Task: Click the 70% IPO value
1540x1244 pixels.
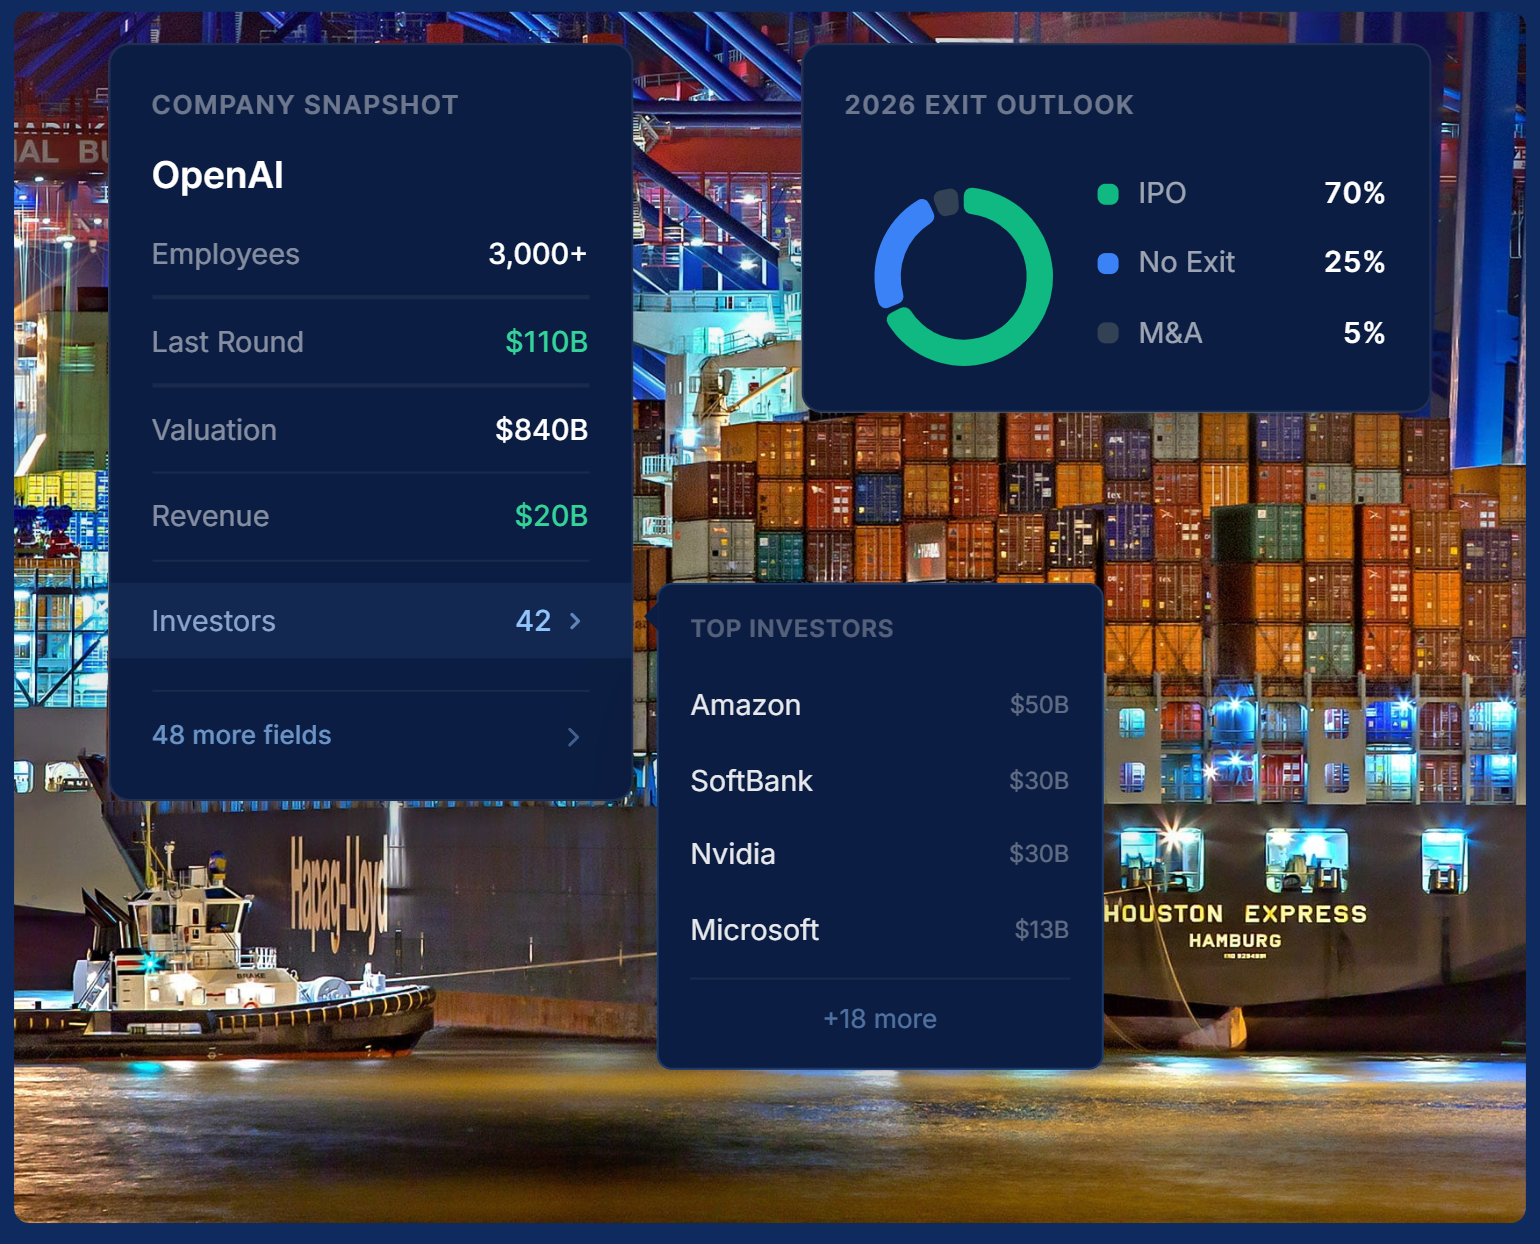Action: pyautogui.click(x=1354, y=193)
